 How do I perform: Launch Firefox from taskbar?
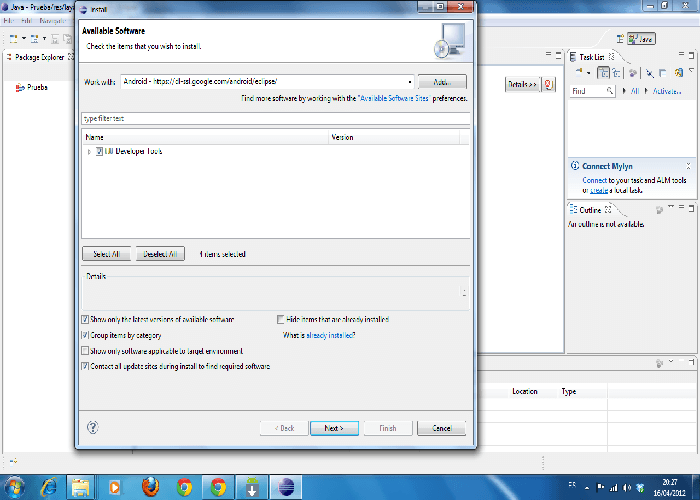tap(150, 488)
